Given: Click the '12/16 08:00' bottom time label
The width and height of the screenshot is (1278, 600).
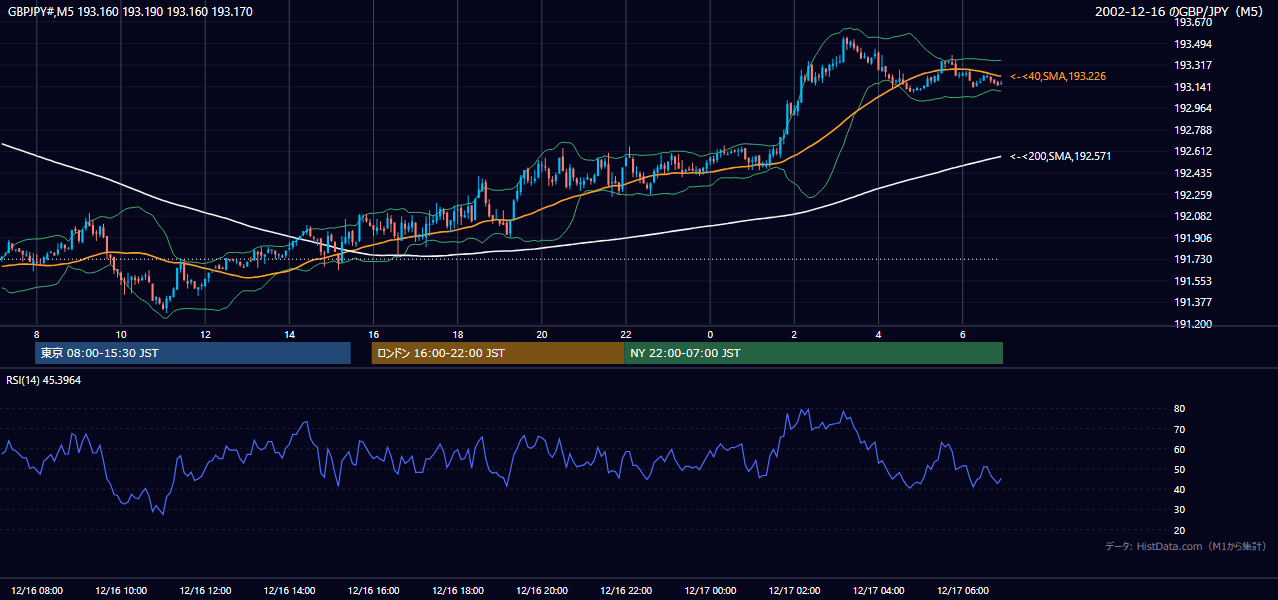Looking at the screenshot, I should click(x=37, y=591).
